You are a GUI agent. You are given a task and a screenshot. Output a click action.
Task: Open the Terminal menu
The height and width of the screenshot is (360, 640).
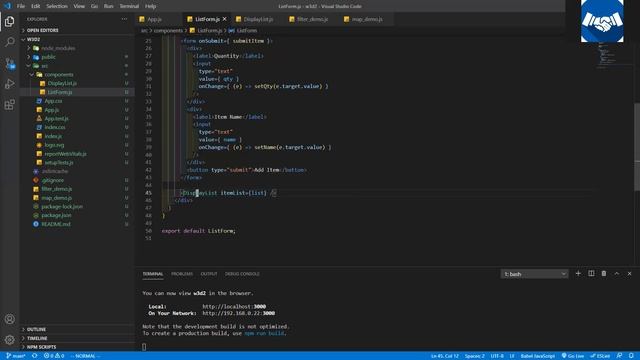coord(129,6)
